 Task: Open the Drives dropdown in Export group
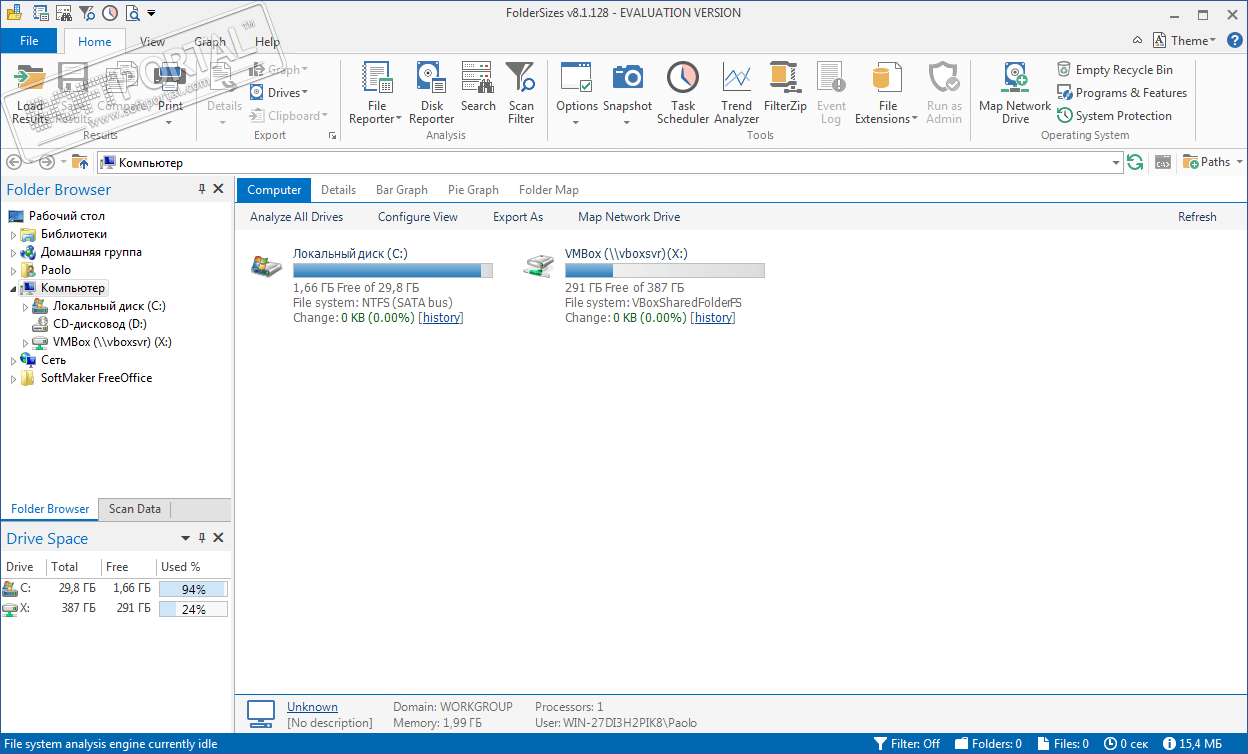[279, 93]
